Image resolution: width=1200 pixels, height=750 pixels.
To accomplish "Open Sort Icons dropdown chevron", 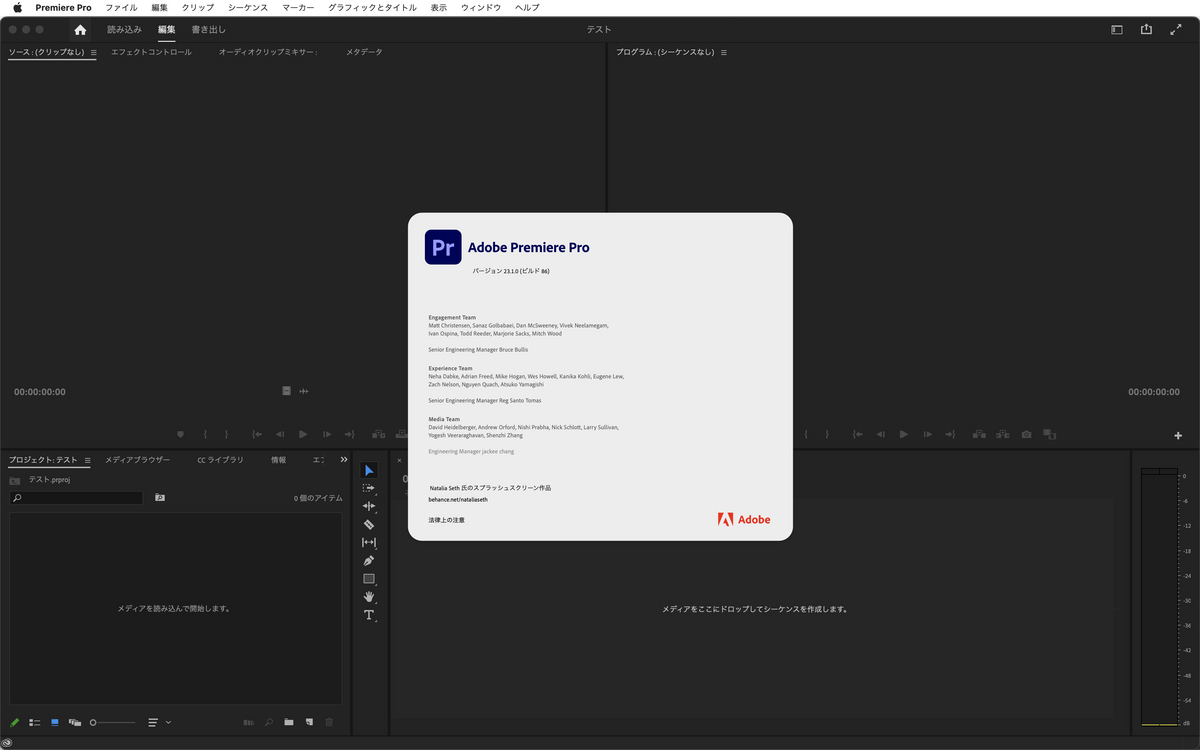I will pos(168,722).
